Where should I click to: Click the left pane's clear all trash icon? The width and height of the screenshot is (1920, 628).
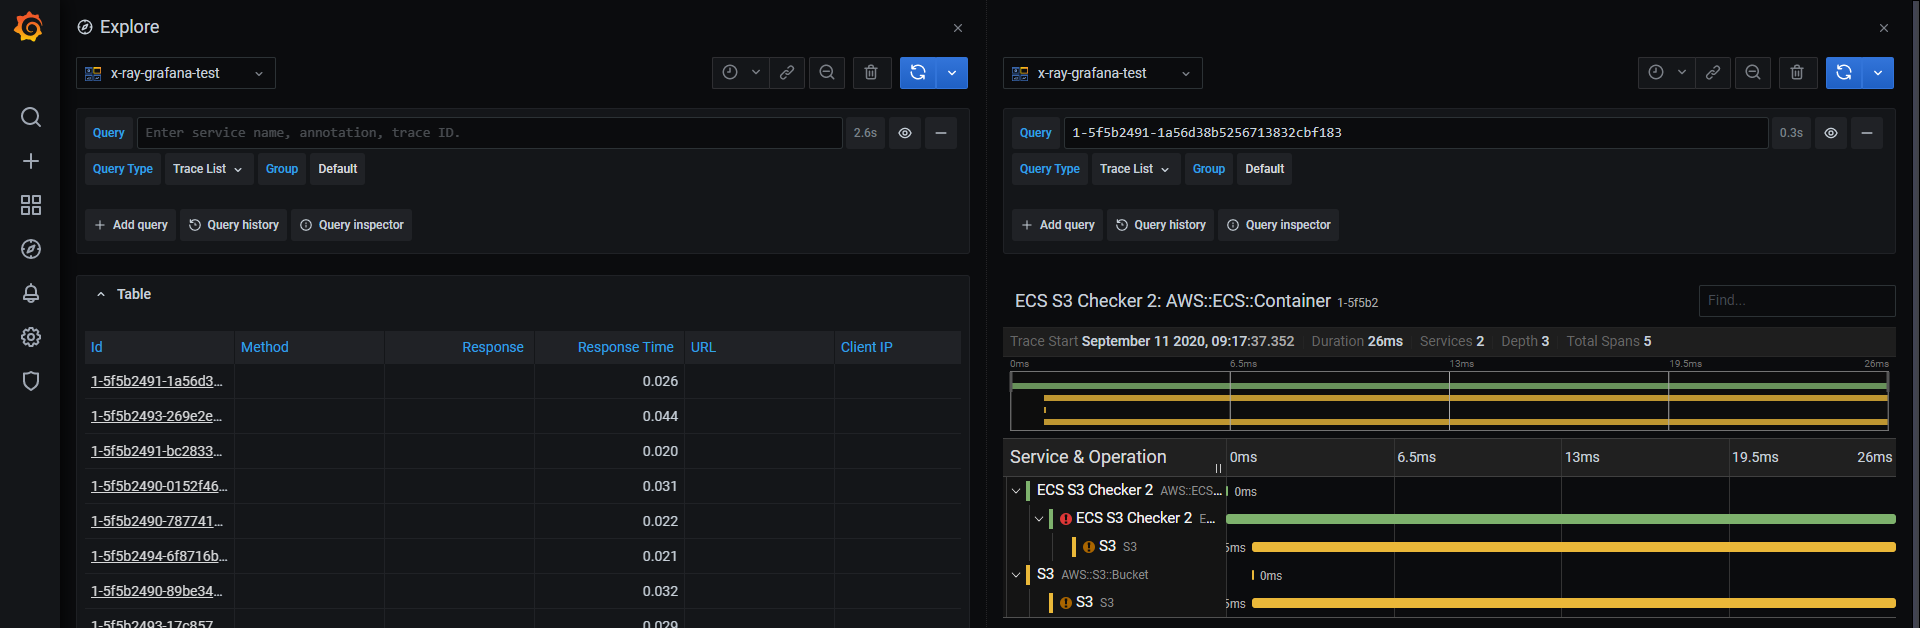871,73
